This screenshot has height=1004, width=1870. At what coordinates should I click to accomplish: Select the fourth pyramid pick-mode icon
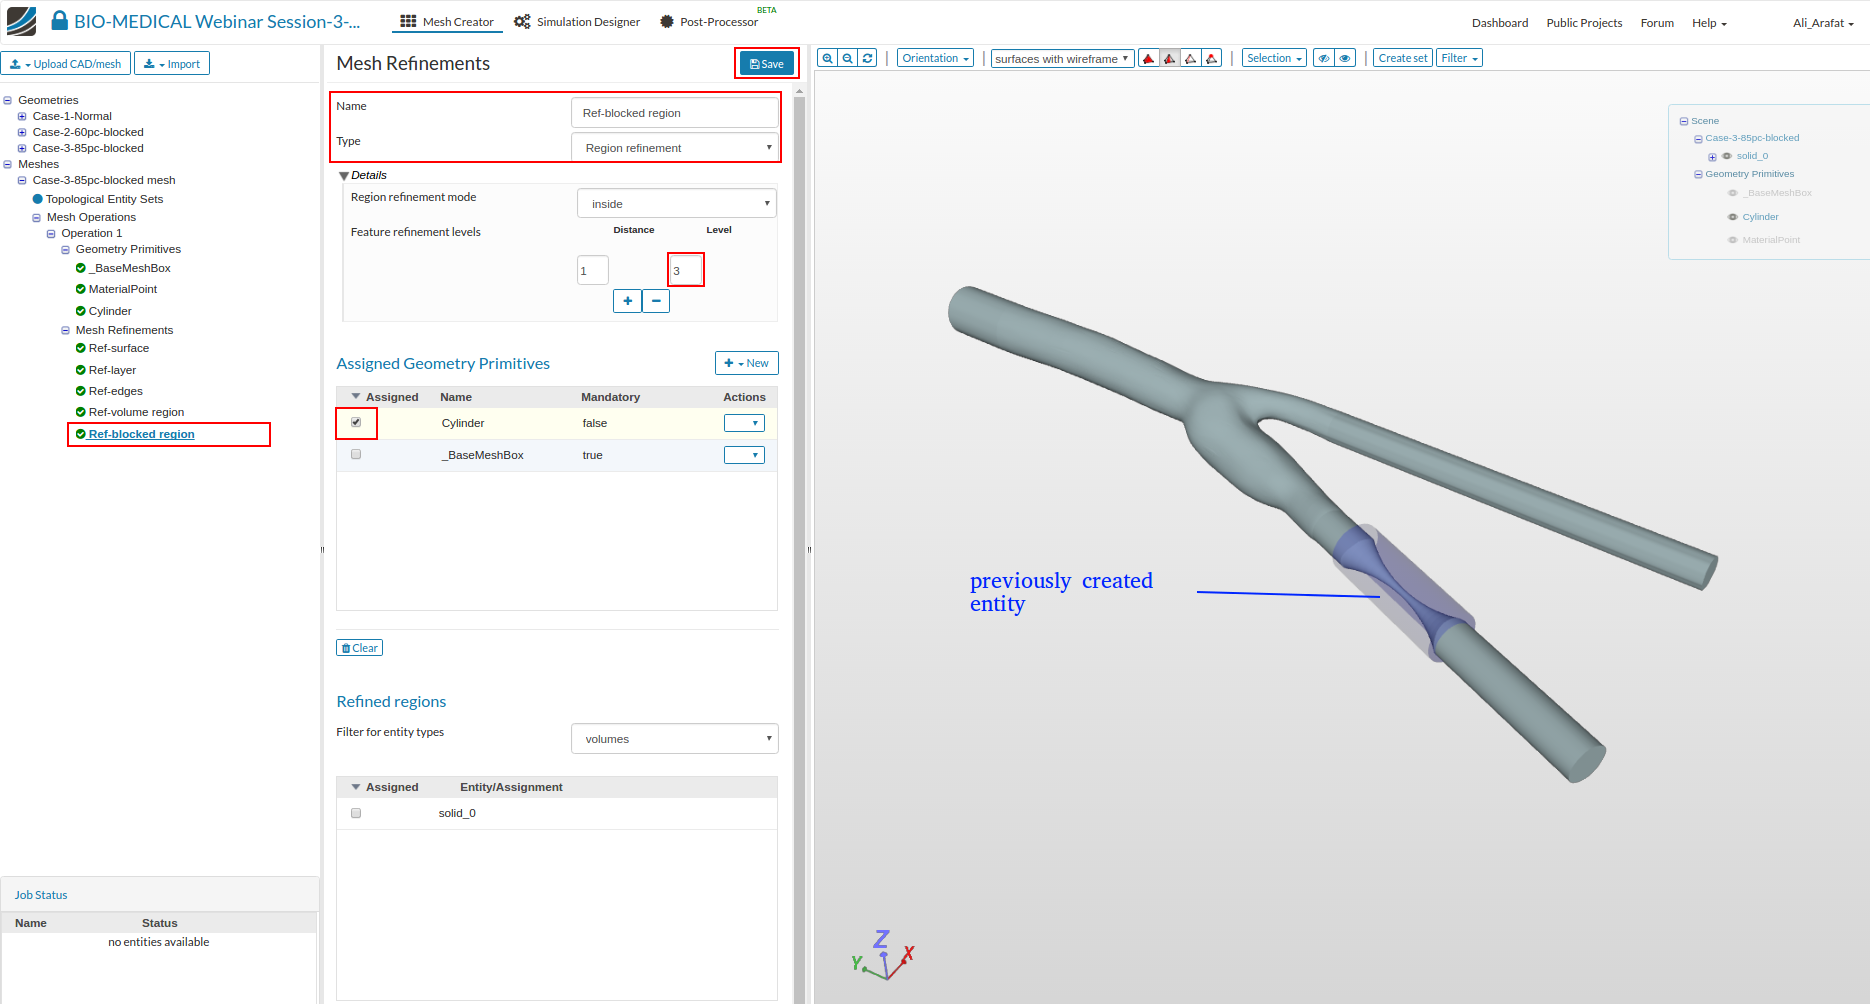pyautogui.click(x=1212, y=58)
